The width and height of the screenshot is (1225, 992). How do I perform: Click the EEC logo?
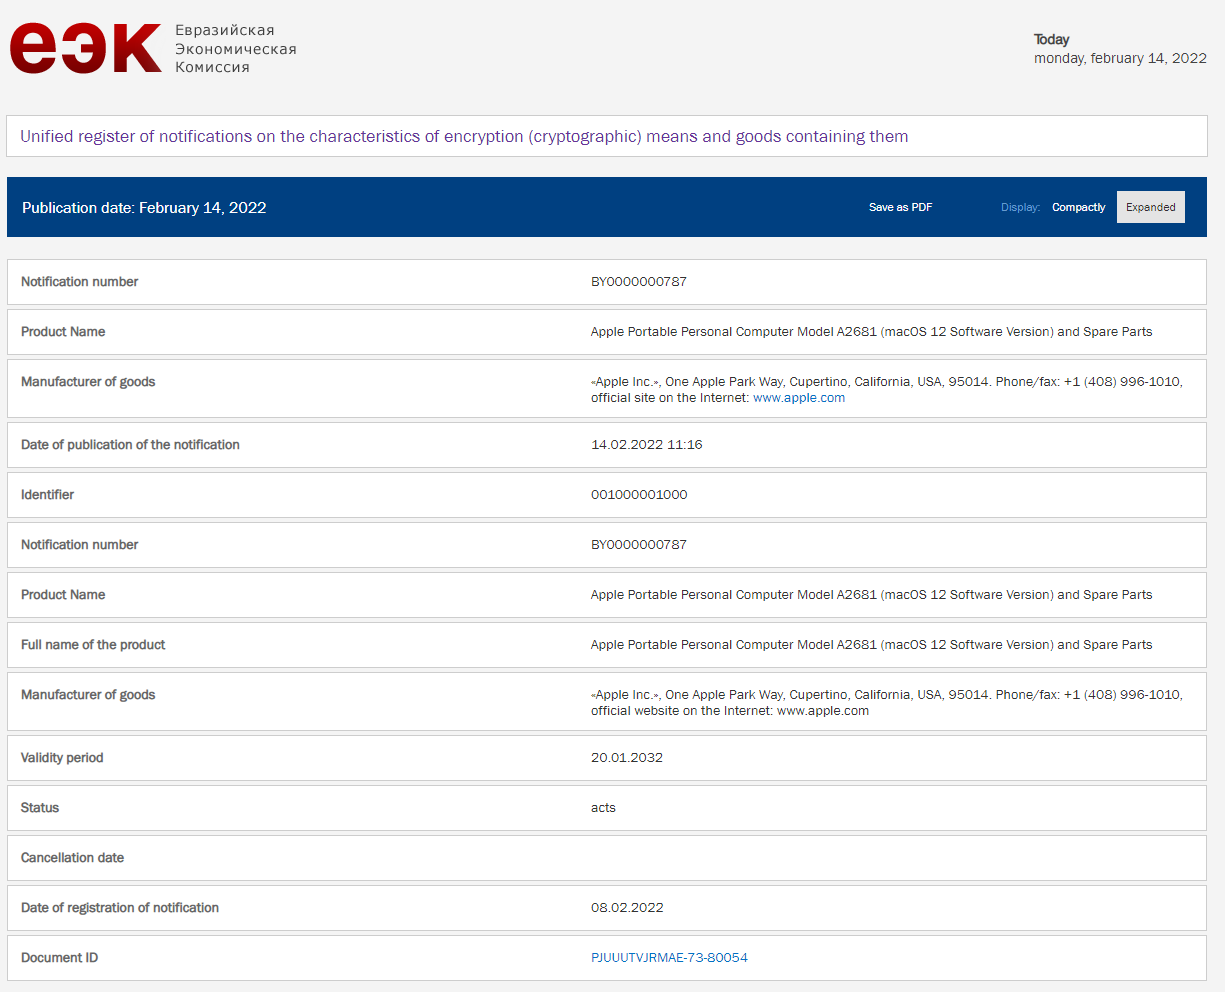(x=86, y=49)
